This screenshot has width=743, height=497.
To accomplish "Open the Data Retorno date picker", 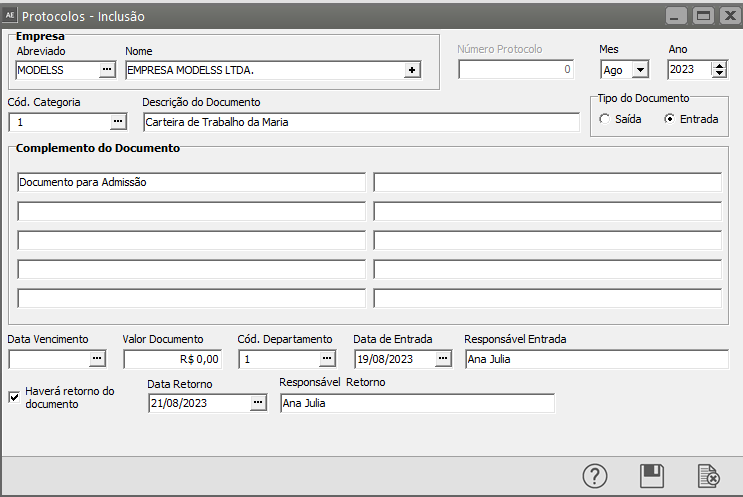I will point(258,402).
